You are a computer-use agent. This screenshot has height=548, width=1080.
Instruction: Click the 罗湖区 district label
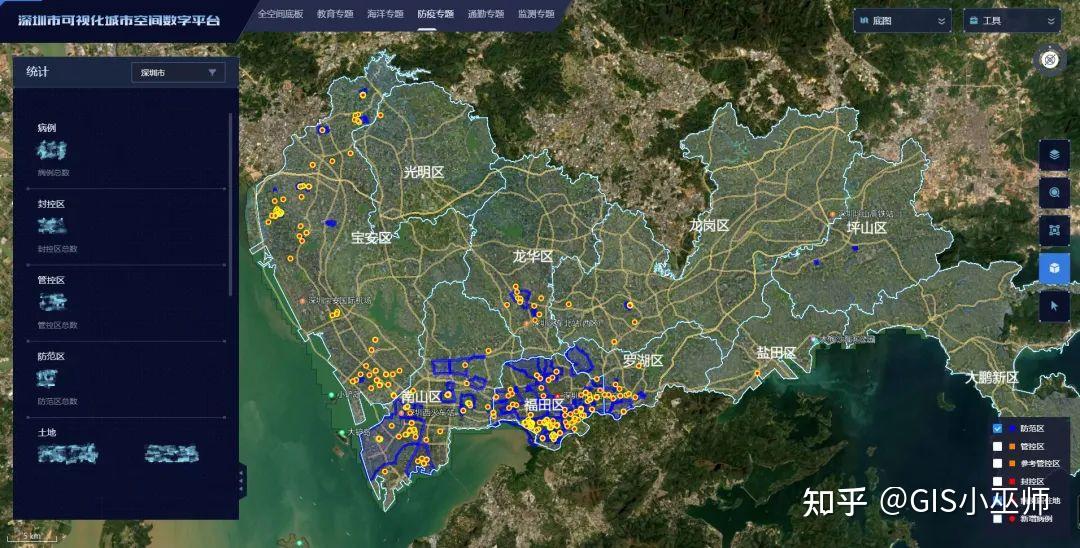(643, 361)
